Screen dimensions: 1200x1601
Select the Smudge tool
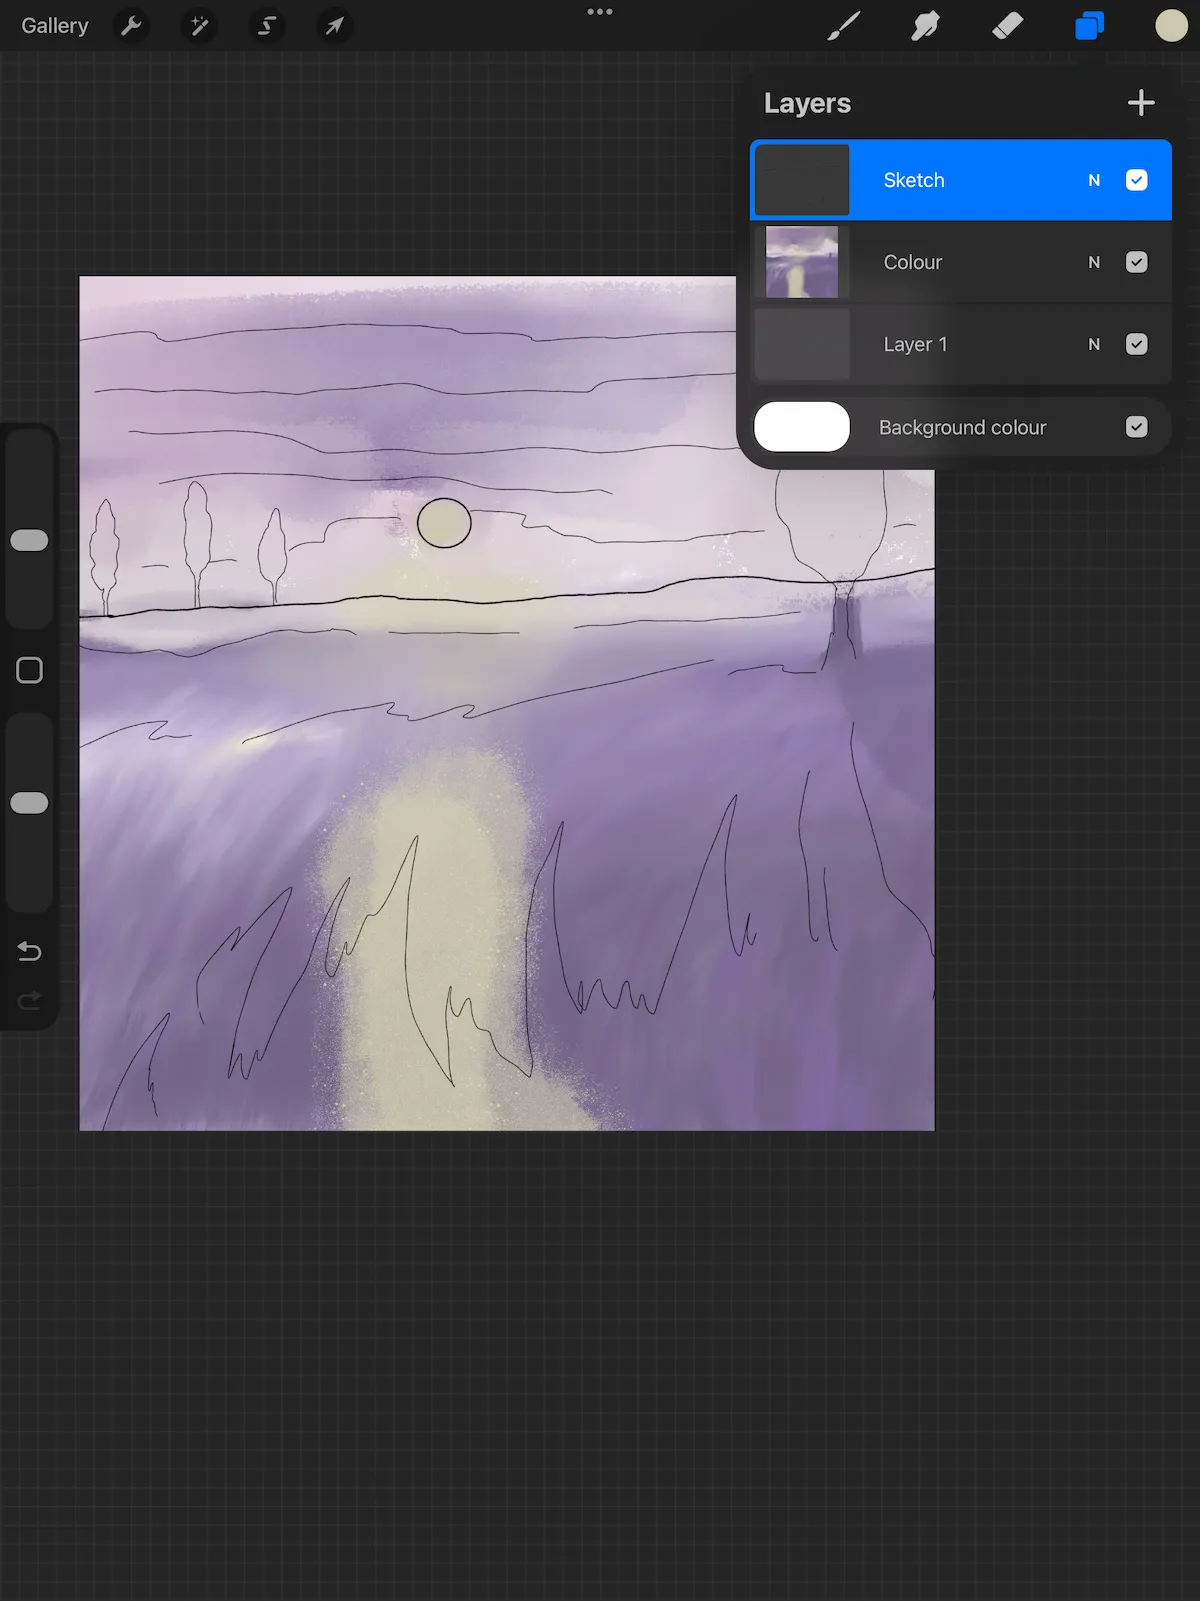pyautogui.click(x=925, y=26)
